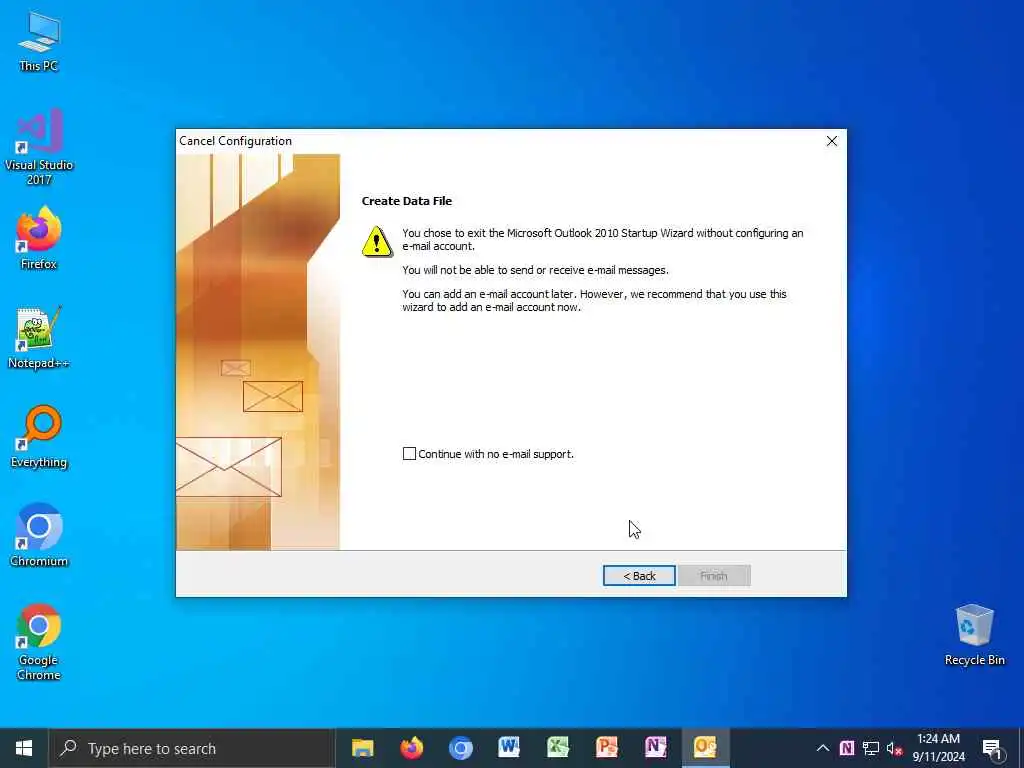
Task: Select Visual Studio 2017 desktop shortcut
Action: [39, 148]
